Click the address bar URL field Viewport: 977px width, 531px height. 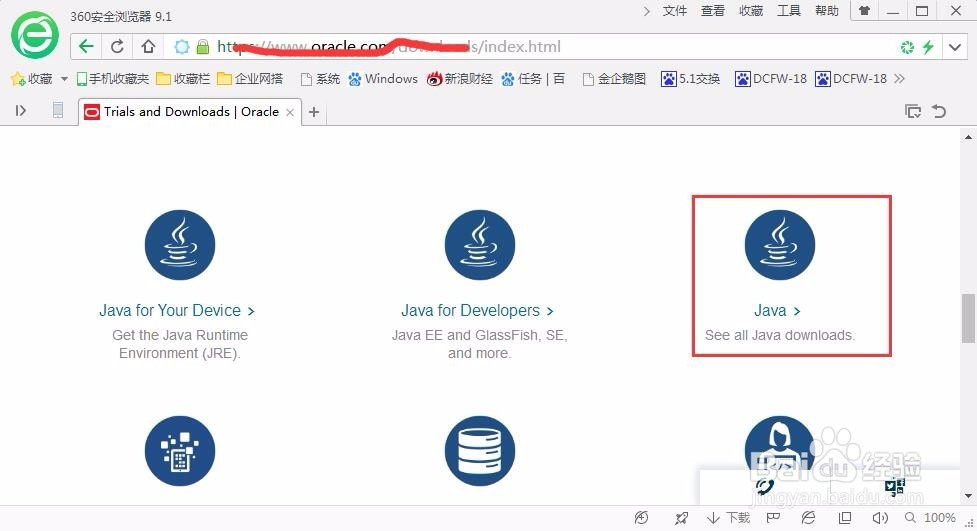[530, 47]
